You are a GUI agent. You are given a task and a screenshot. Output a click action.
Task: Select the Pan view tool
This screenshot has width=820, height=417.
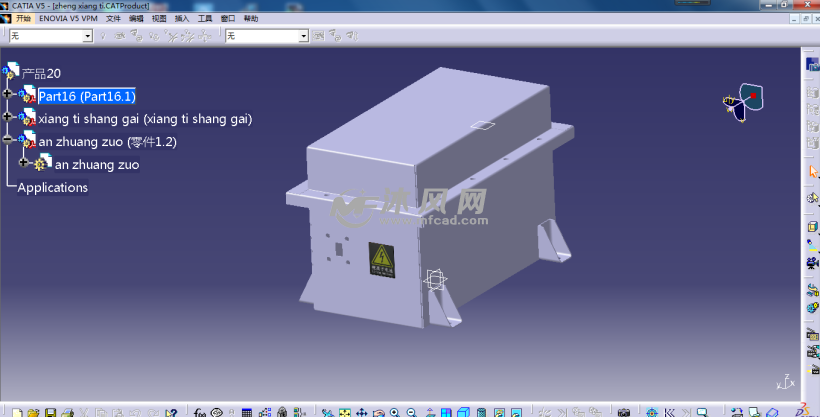pos(361,412)
